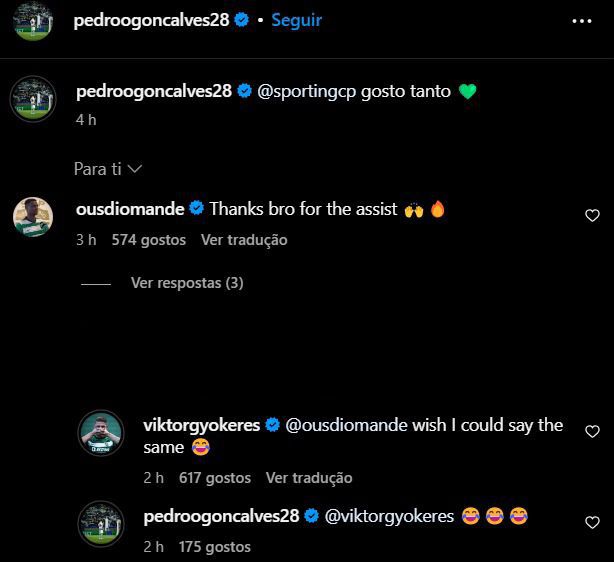This screenshot has width=614, height=562.
Task: Click Ver tradução under ousdiomande's comment
Action: (x=244, y=240)
